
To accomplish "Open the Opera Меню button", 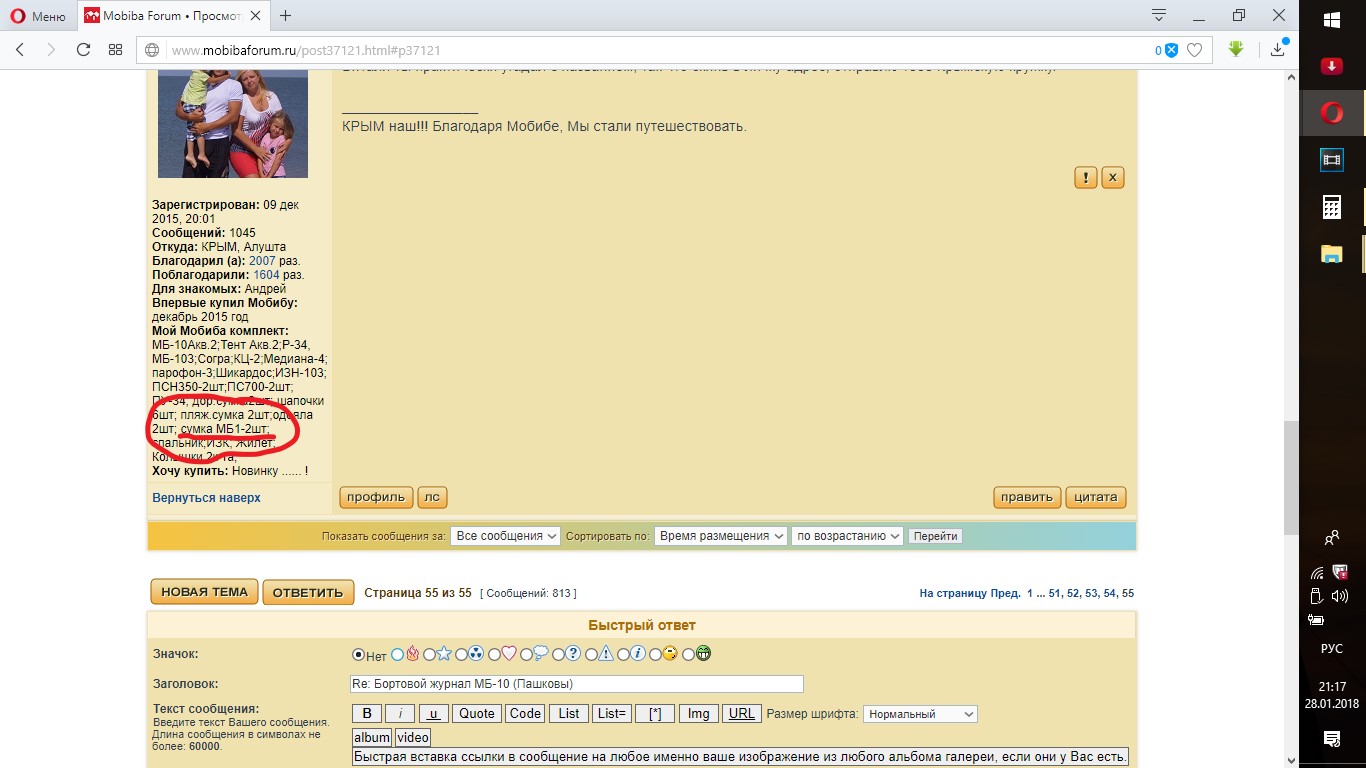I will 37,15.
